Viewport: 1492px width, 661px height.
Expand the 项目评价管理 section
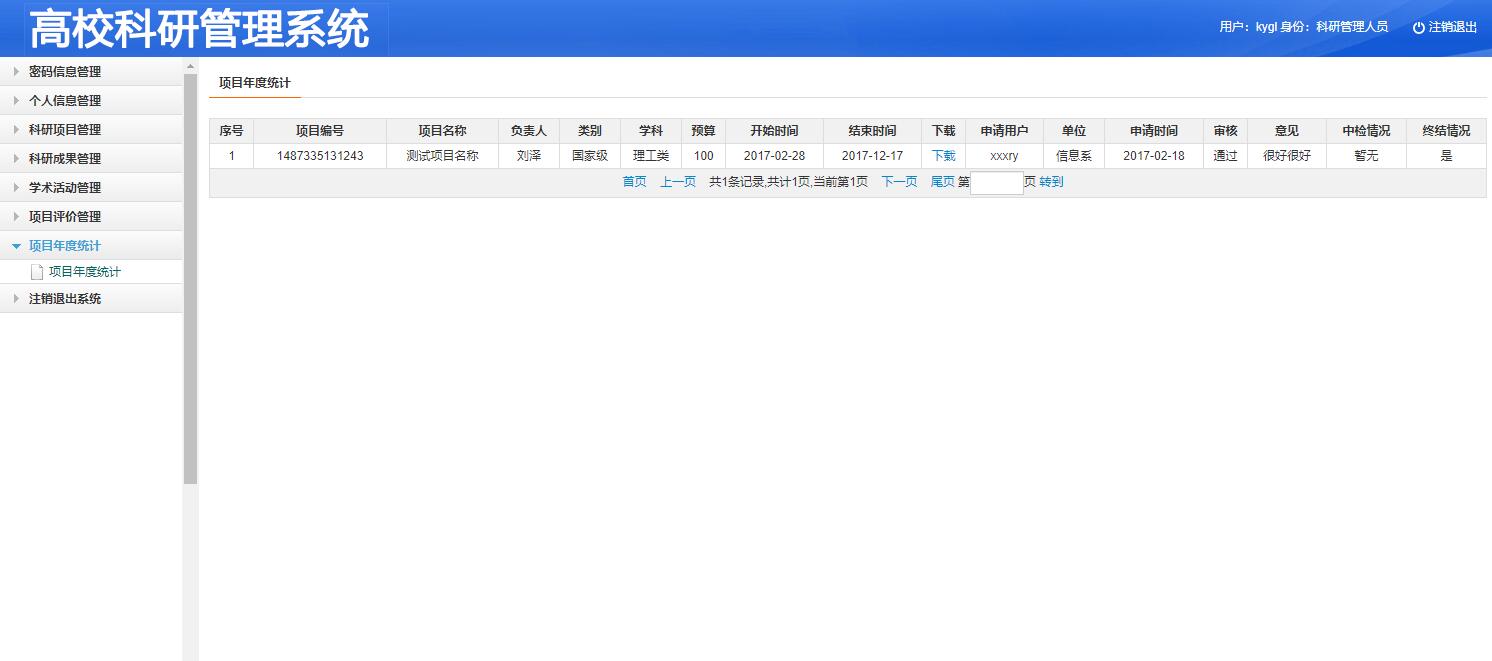(65, 217)
